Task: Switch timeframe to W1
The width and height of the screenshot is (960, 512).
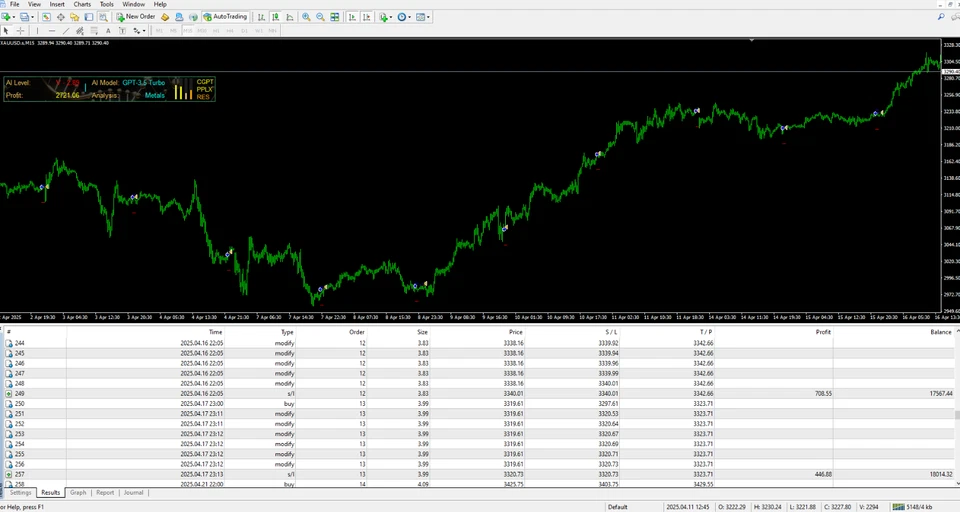Action: [258, 30]
